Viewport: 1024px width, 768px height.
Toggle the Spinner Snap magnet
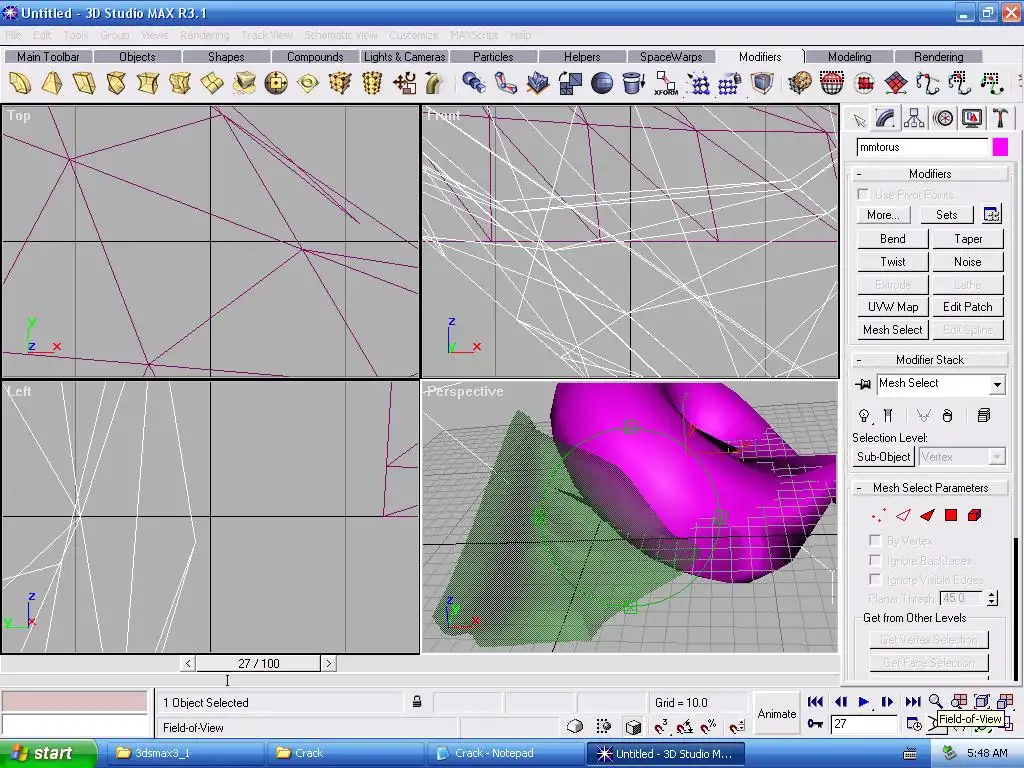[737, 726]
